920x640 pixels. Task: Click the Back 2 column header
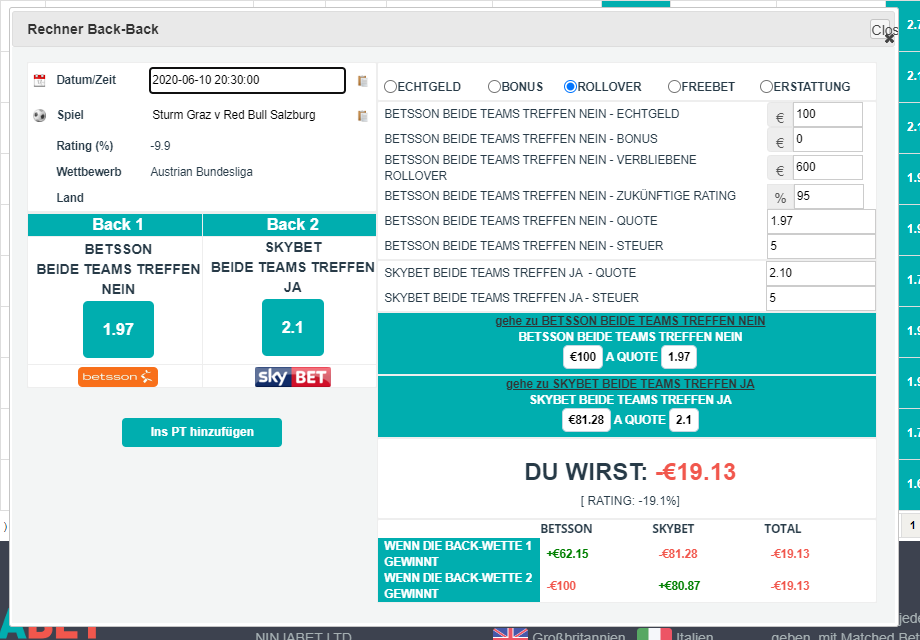[x=290, y=225]
